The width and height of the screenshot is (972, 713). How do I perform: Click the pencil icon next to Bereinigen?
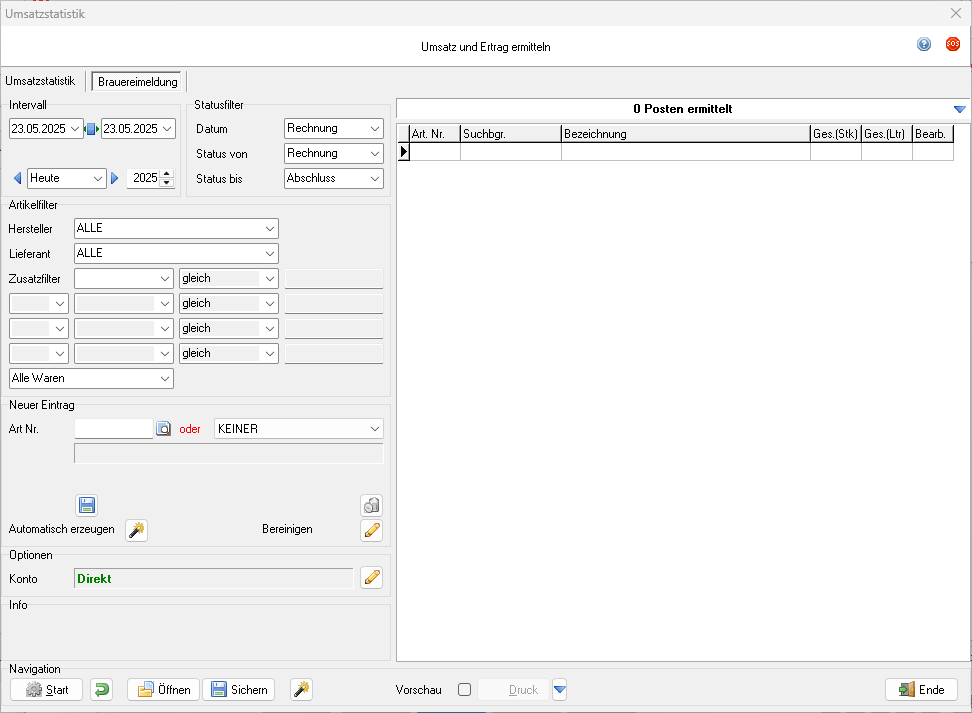click(x=371, y=530)
